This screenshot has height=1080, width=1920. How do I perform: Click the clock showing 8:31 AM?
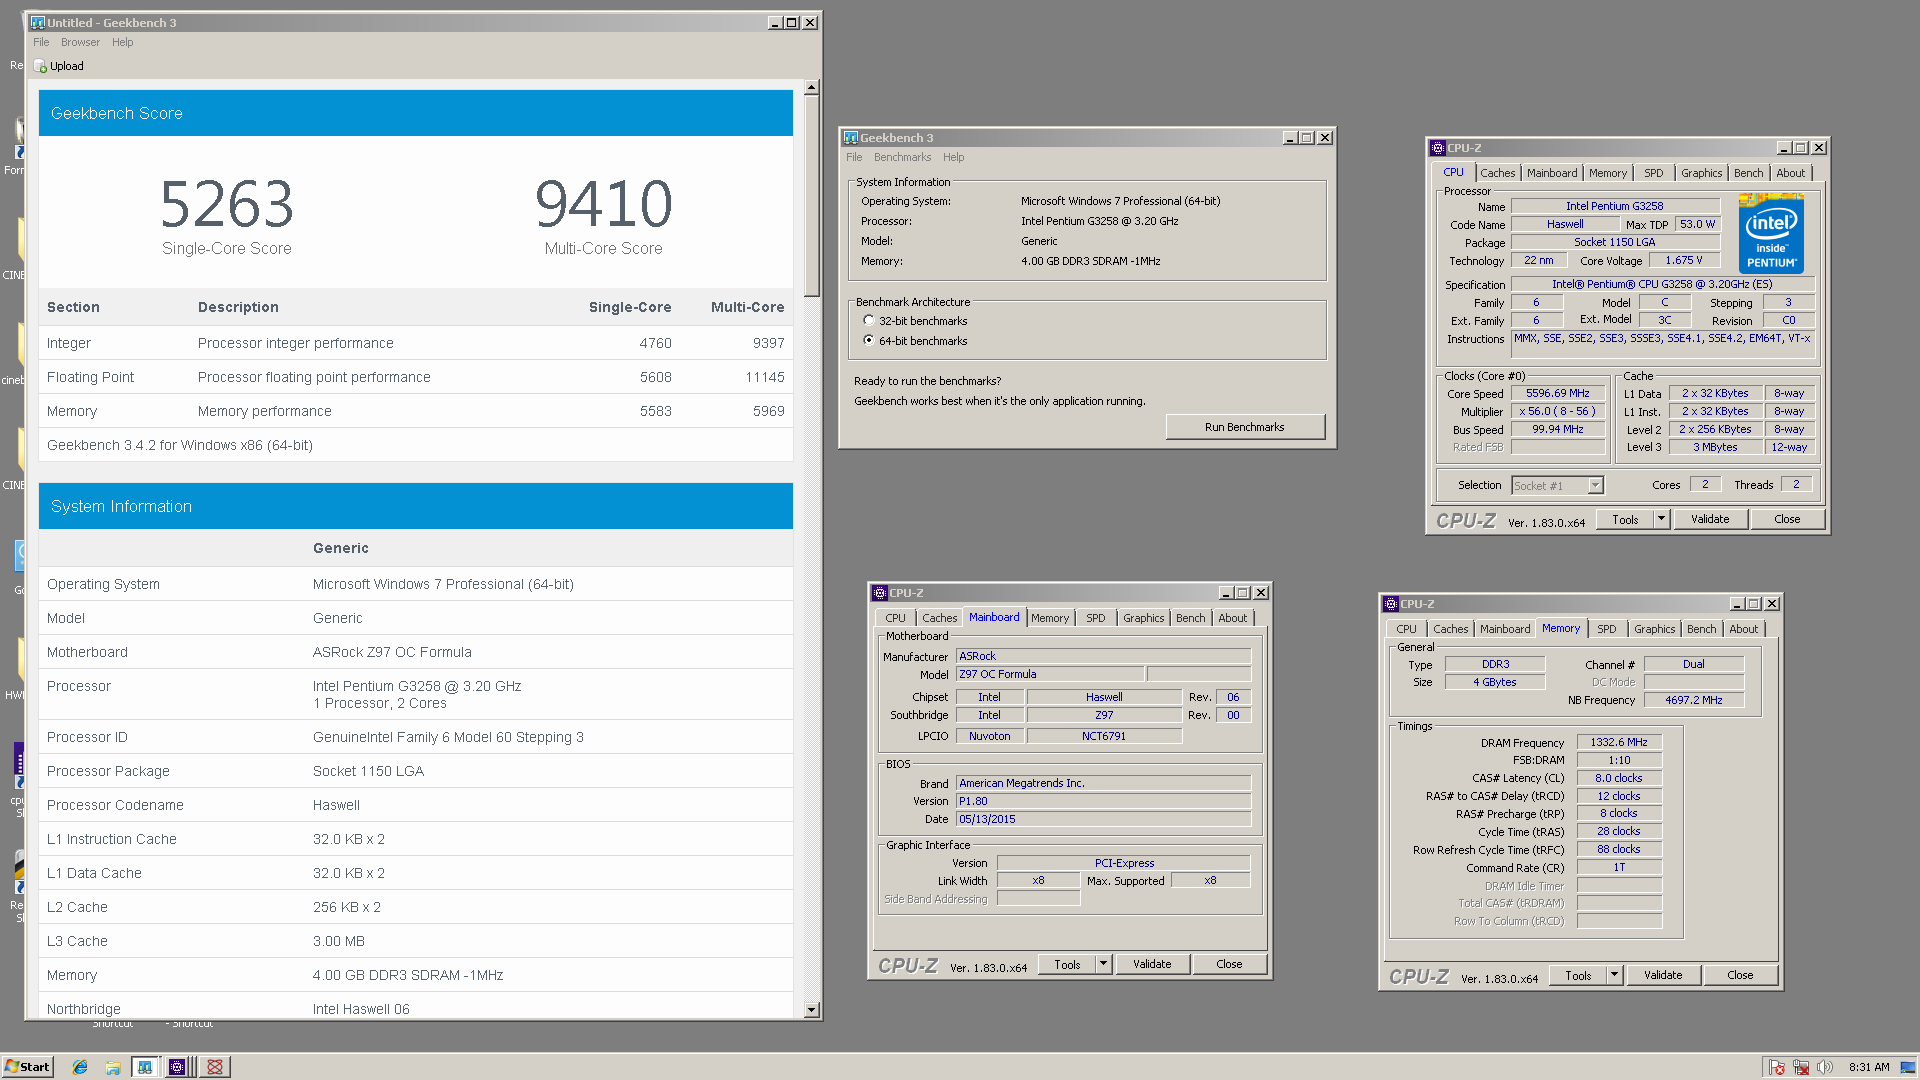pos(1869,1067)
